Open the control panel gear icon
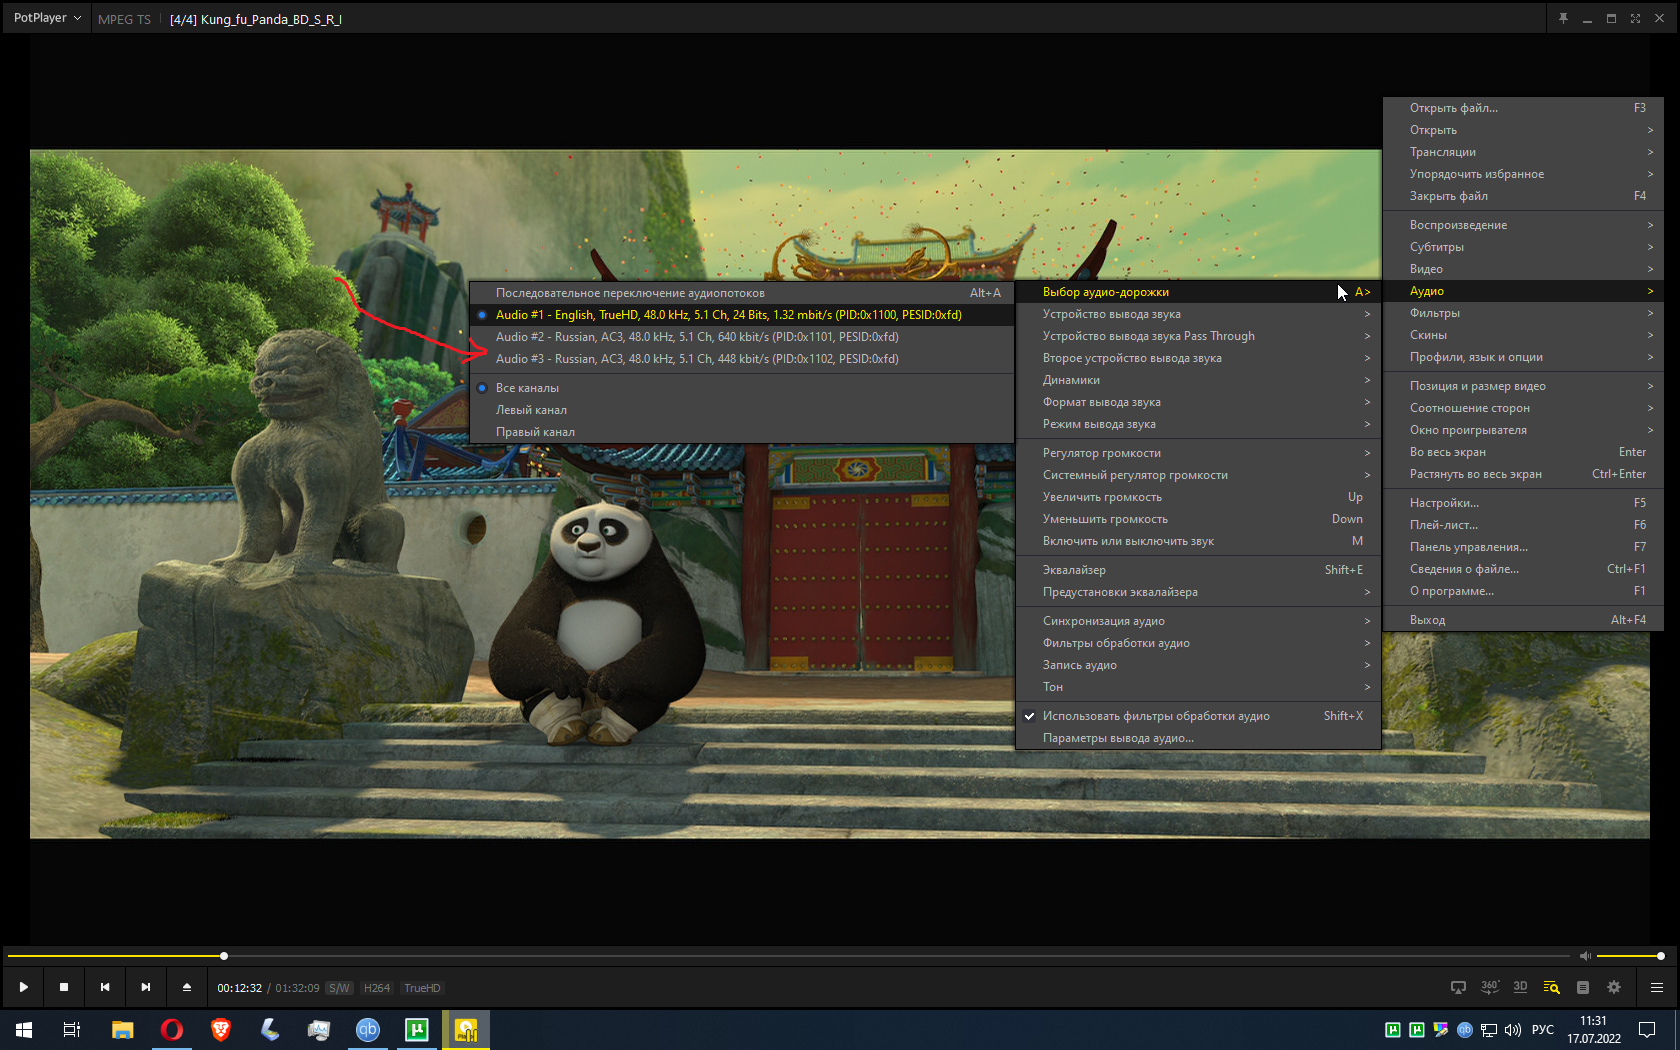1680x1050 pixels. (1614, 987)
